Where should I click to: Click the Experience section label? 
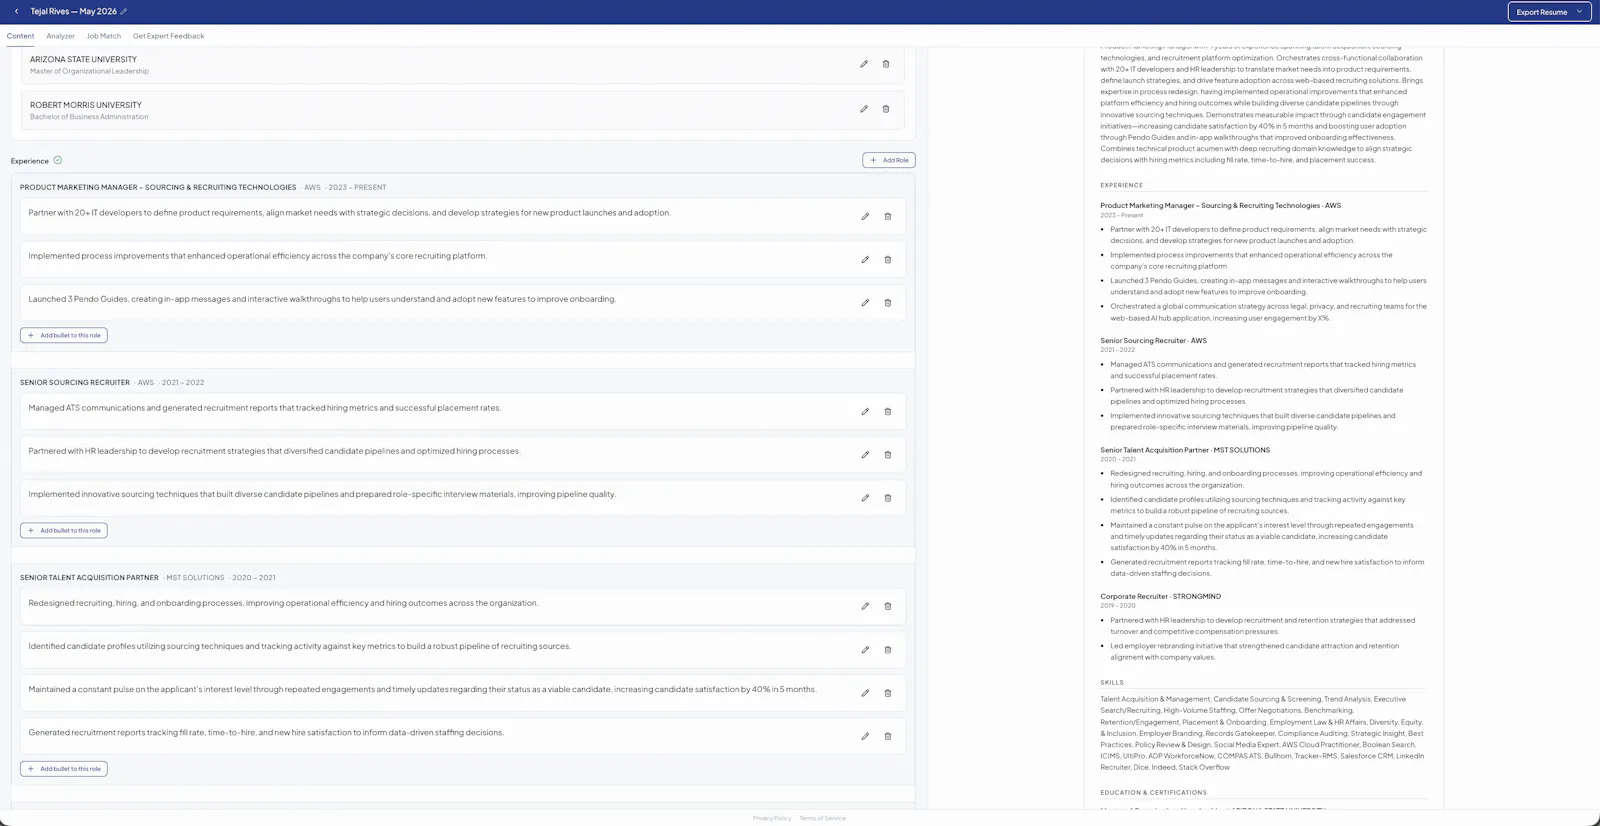pos(29,161)
